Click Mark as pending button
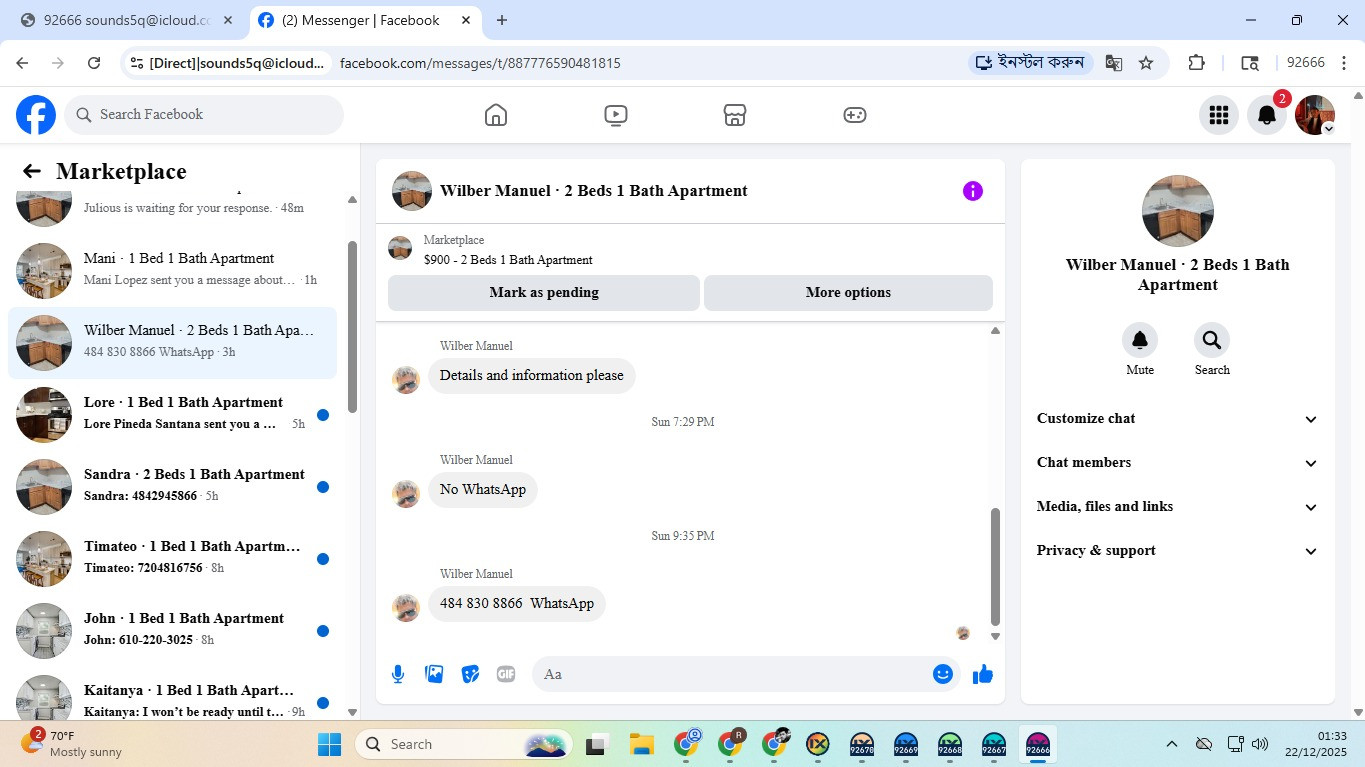 (544, 293)
